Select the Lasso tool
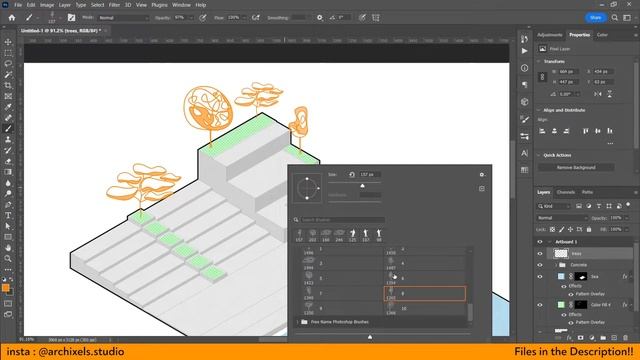This screenshot has height=360, width=640. tap(8, 64)
